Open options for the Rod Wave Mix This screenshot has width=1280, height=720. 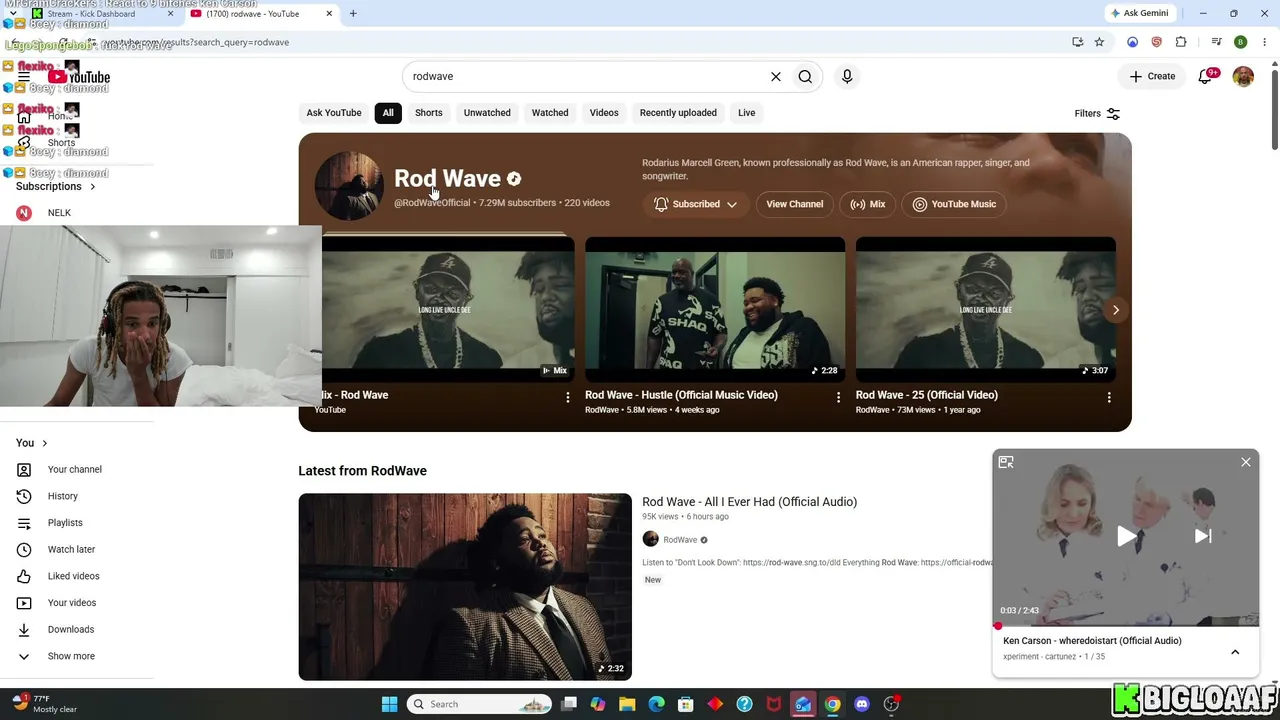pyautogui.click(x=567, y=398)
